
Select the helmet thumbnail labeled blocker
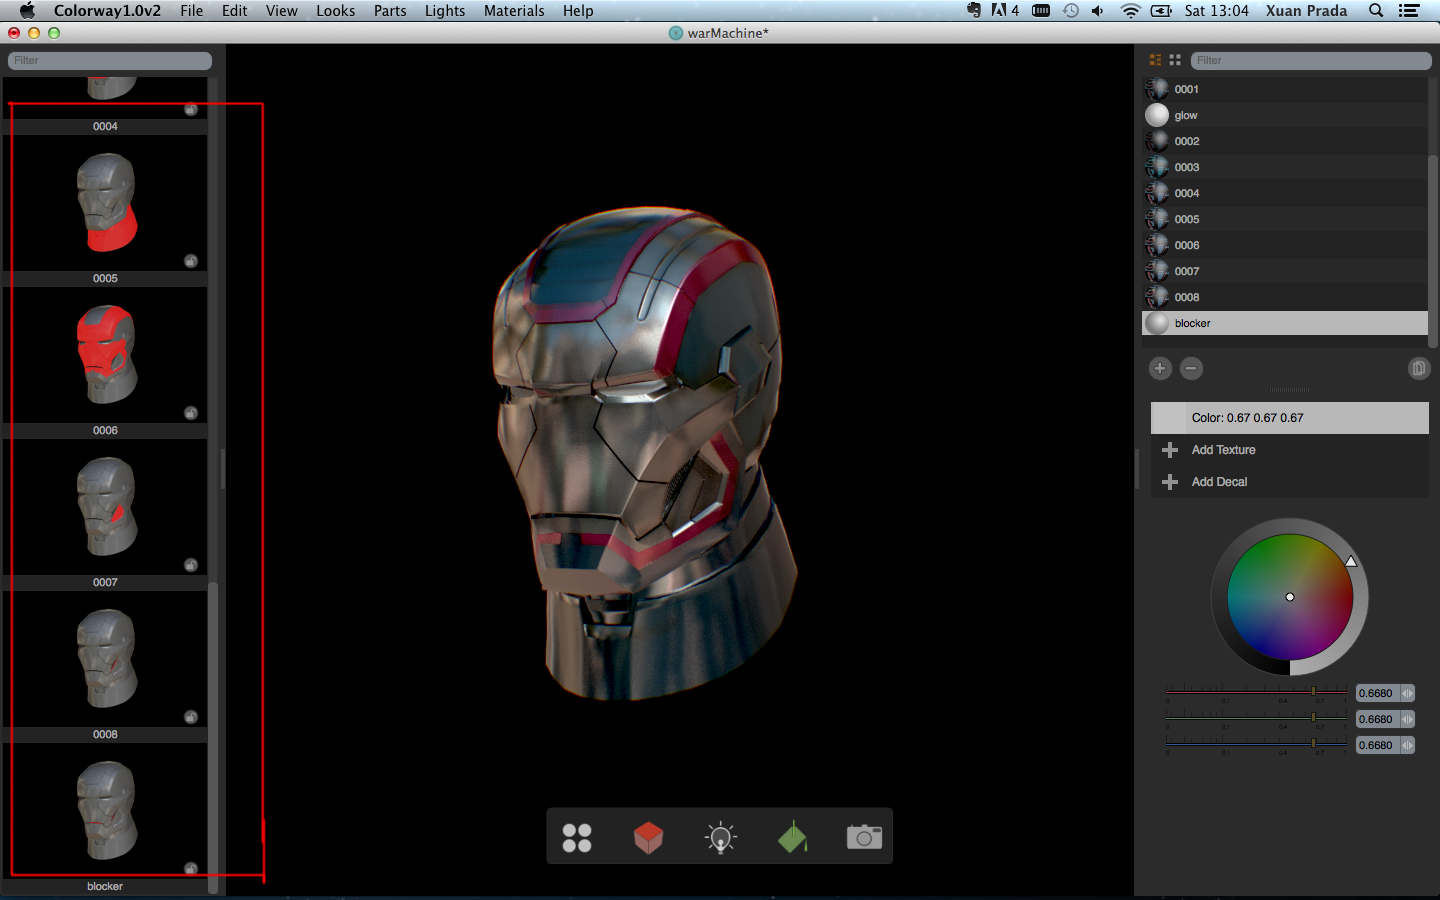(x=107, y=810)
